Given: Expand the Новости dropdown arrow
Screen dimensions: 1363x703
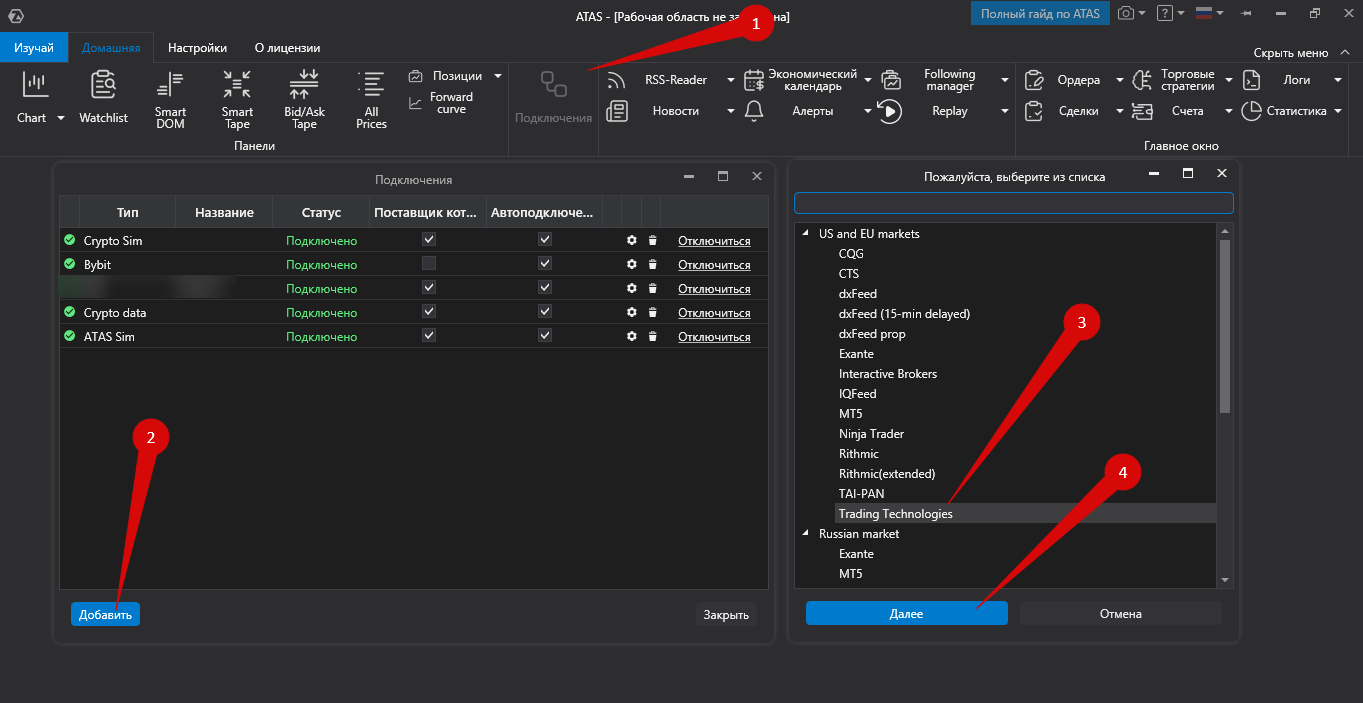Looking at the screenshot, I should pos(730,111).
